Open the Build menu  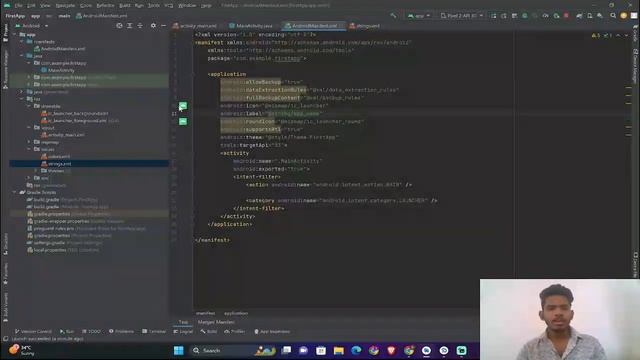point(124,5)
